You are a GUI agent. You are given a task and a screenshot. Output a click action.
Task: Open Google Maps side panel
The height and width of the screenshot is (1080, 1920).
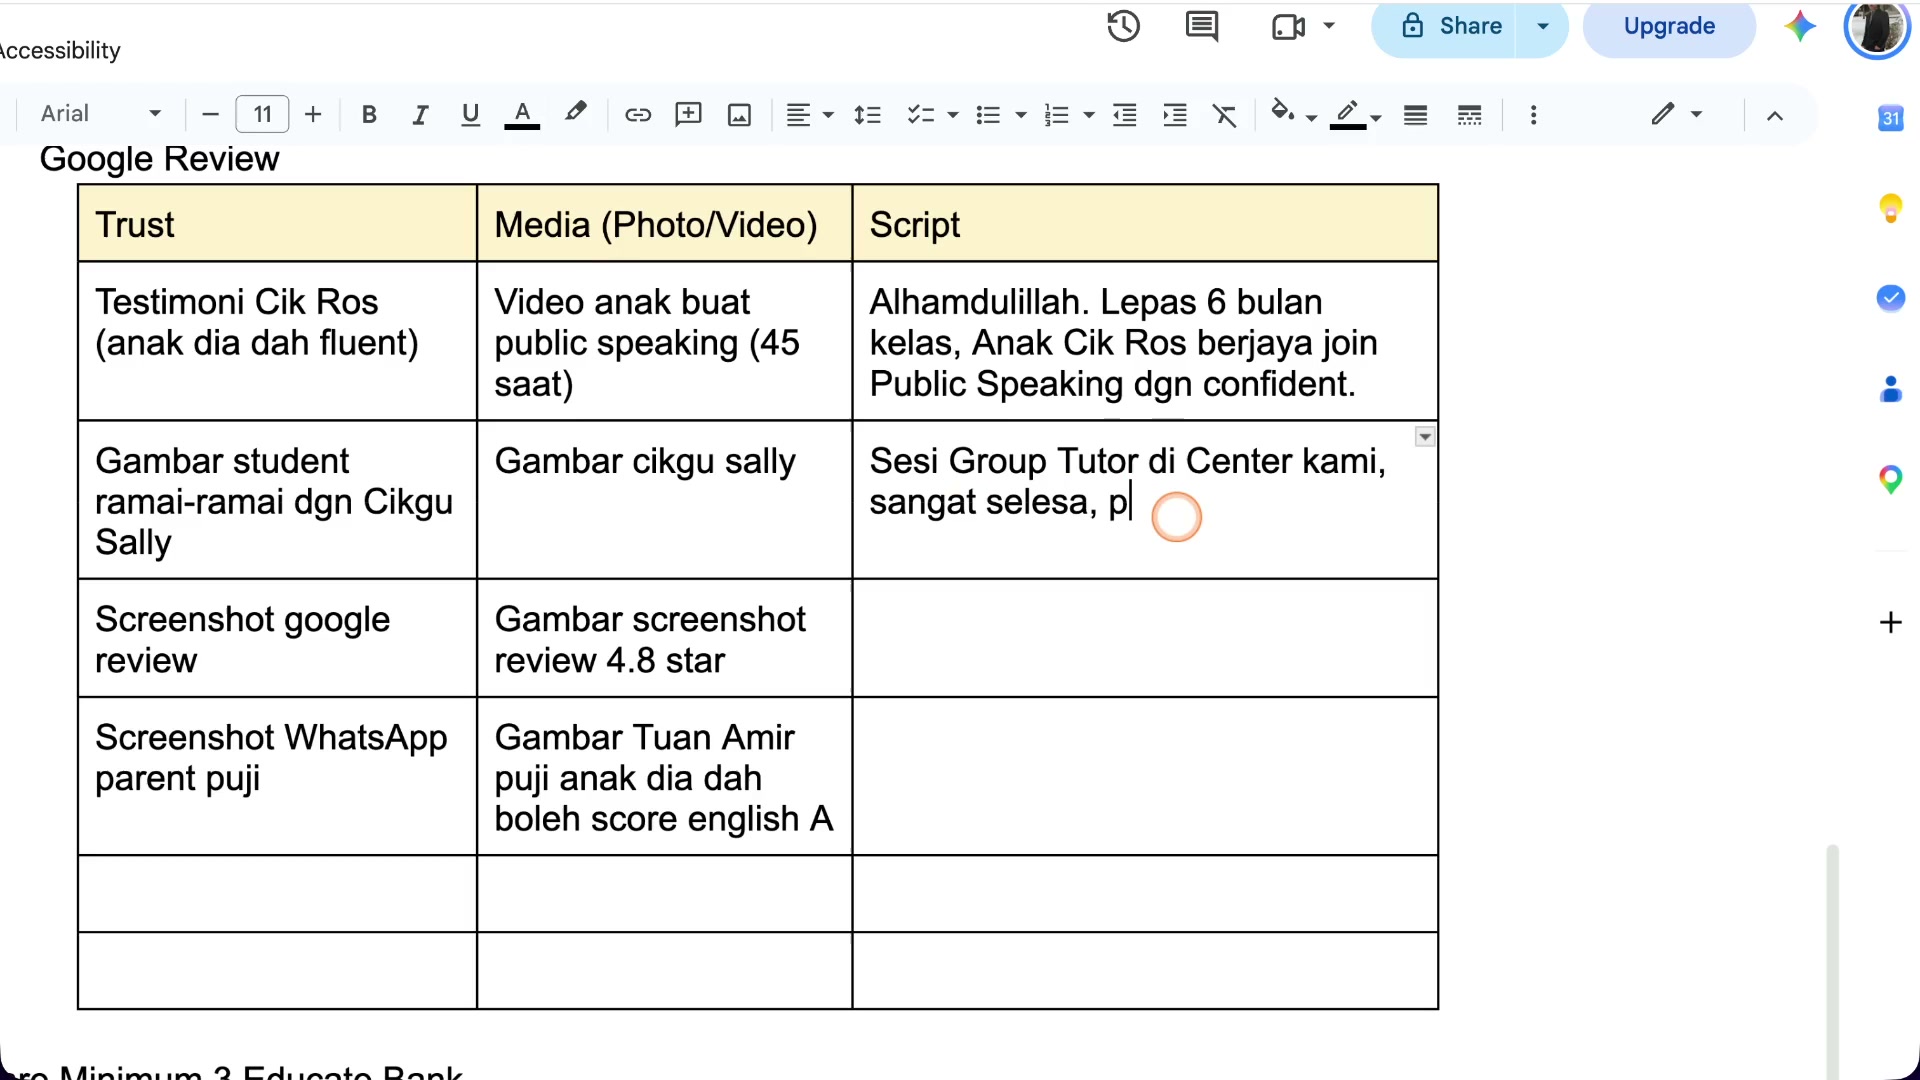1890,480
